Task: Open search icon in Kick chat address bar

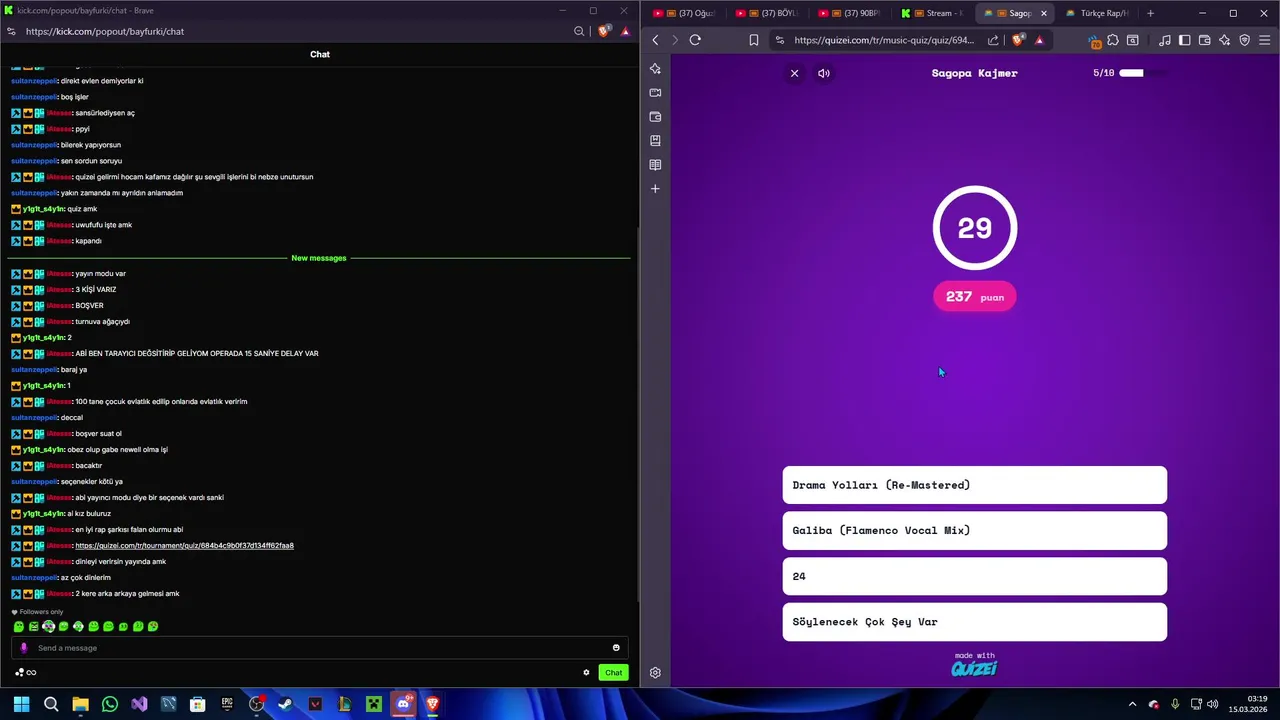Action: [579, 31]
